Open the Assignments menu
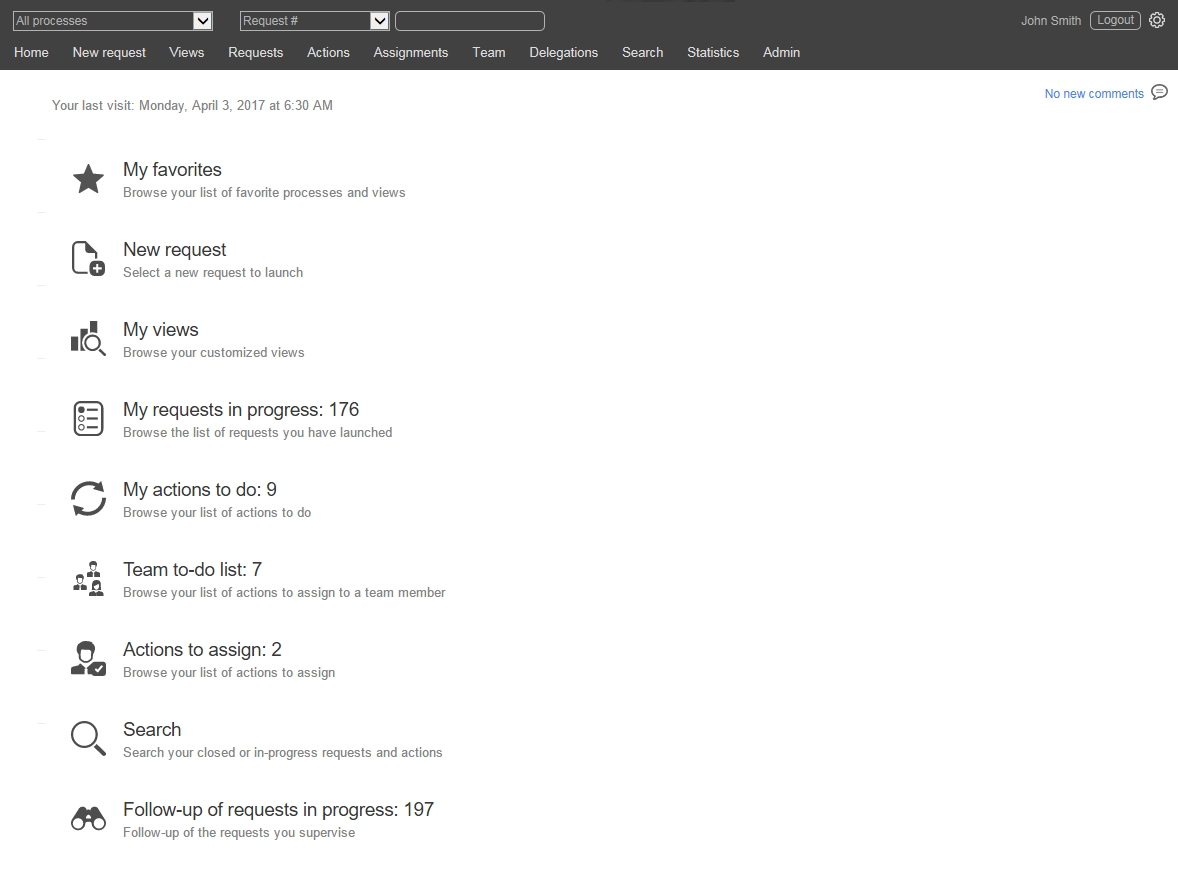 410,52
